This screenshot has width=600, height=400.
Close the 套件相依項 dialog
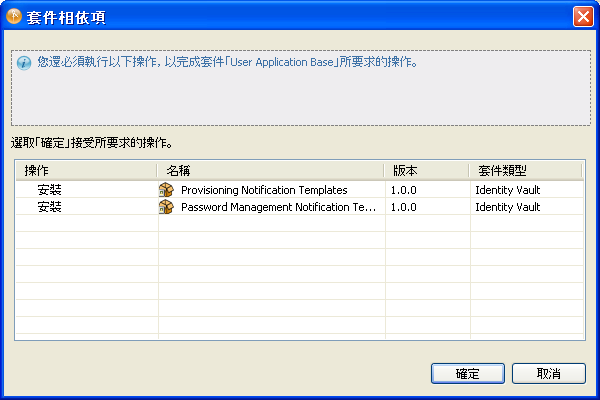click(583, 17)
